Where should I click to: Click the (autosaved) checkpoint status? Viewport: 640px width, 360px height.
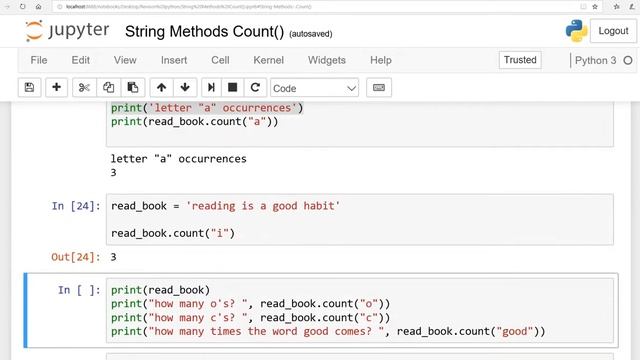(x=311, y=34)
